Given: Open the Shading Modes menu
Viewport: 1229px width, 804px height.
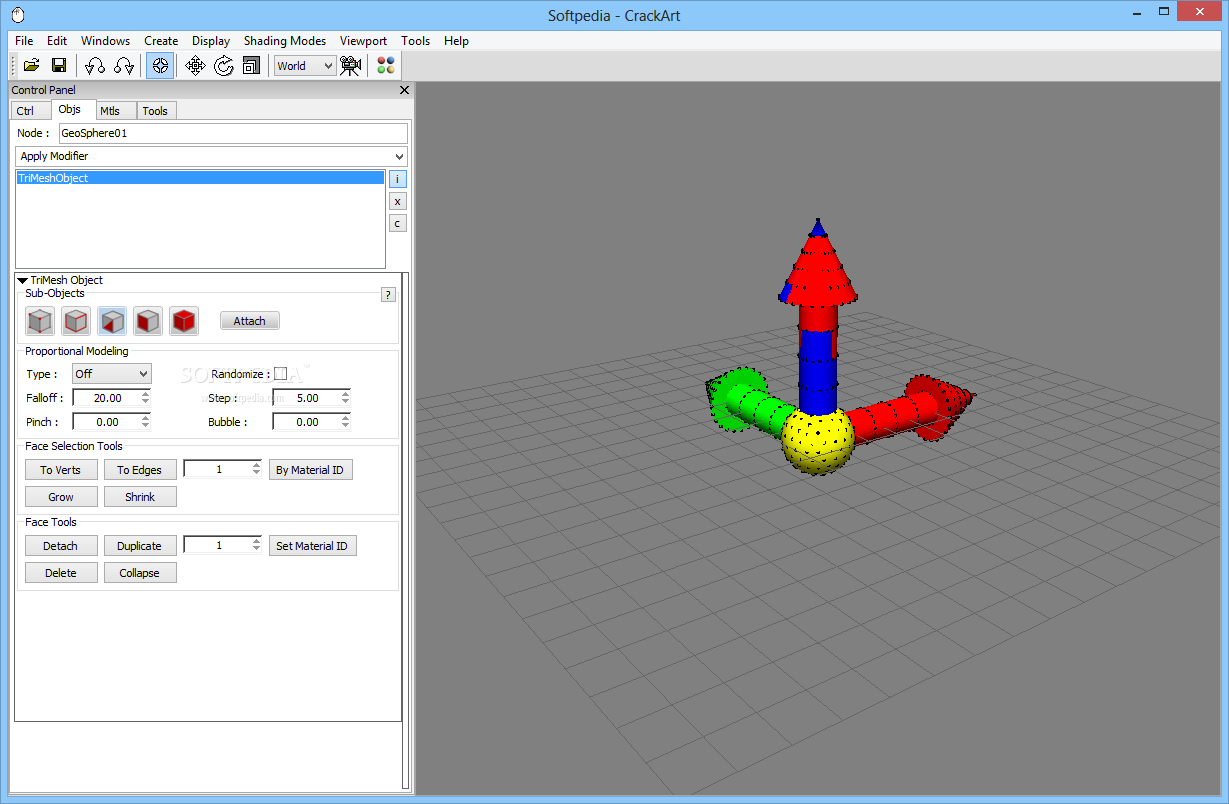Looking at the screenshot, I should point(285,41).
